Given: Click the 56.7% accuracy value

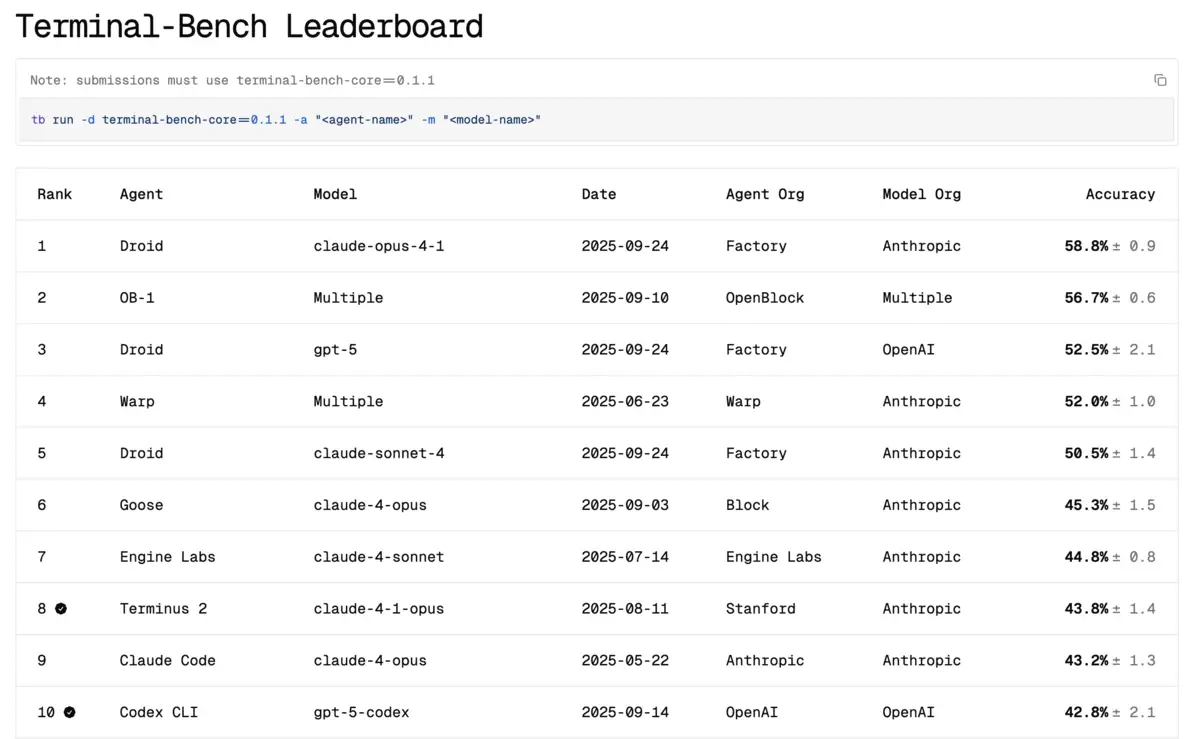Looking at the screenshot, I should [1086, 298].
